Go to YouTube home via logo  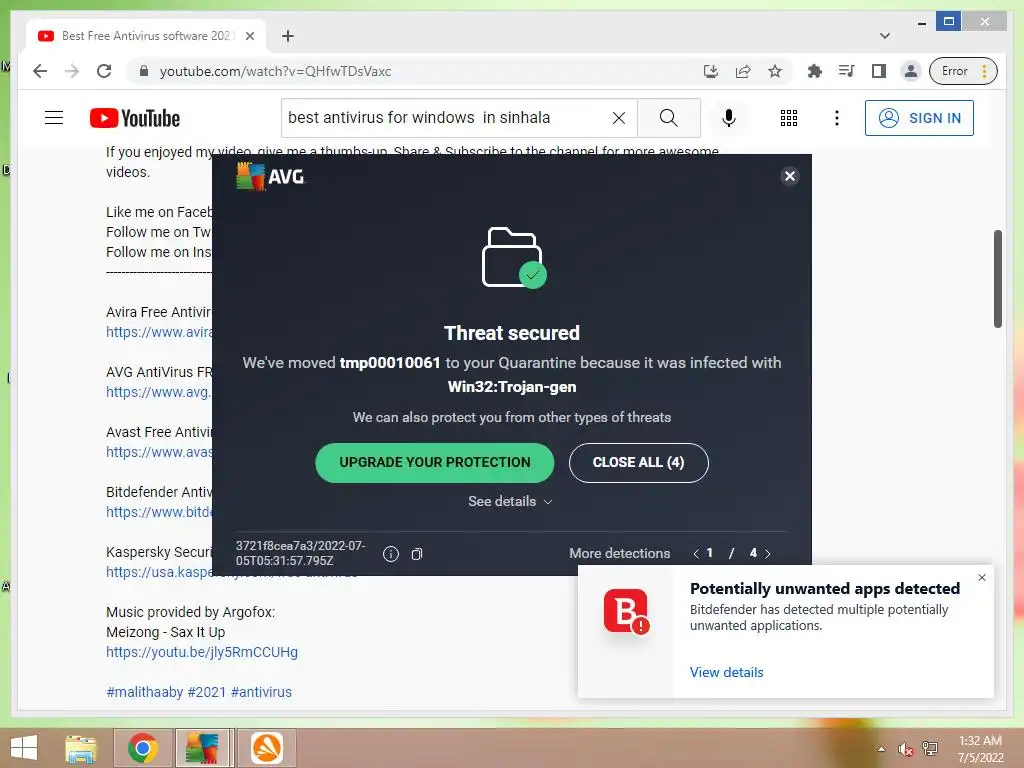click(x=135, y=118)
